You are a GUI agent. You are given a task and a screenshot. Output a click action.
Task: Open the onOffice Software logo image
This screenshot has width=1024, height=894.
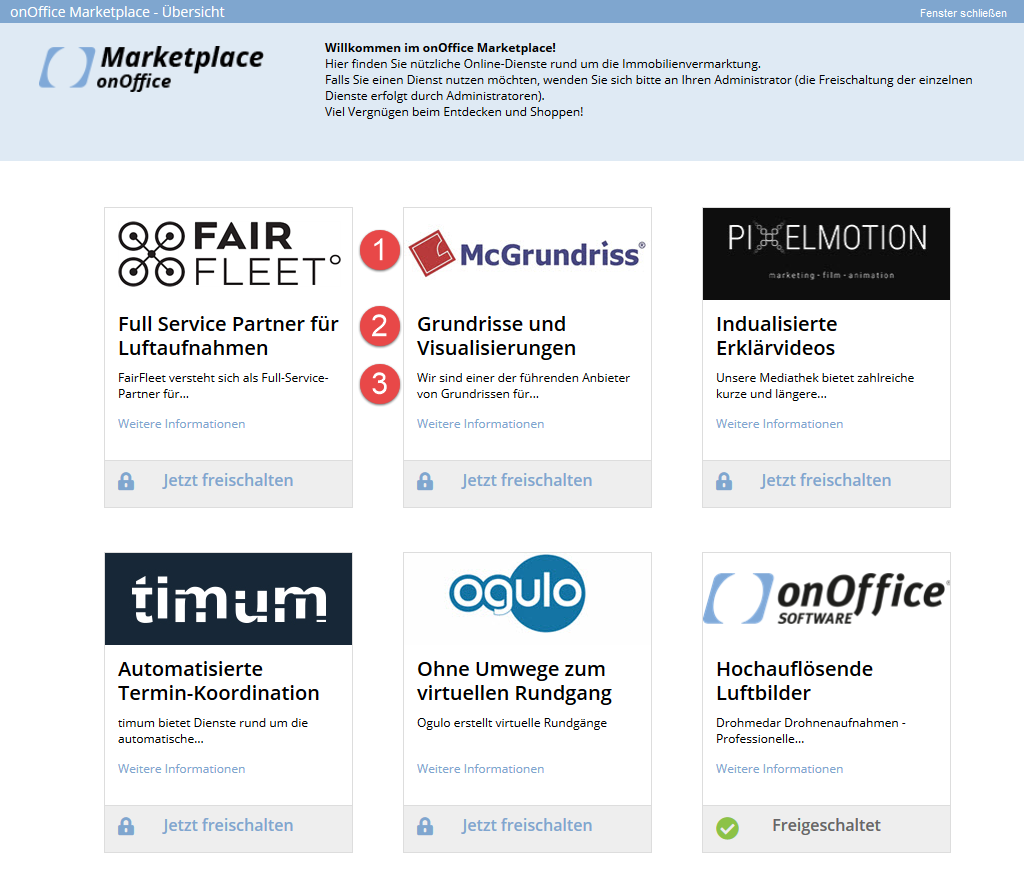point(826,599)
